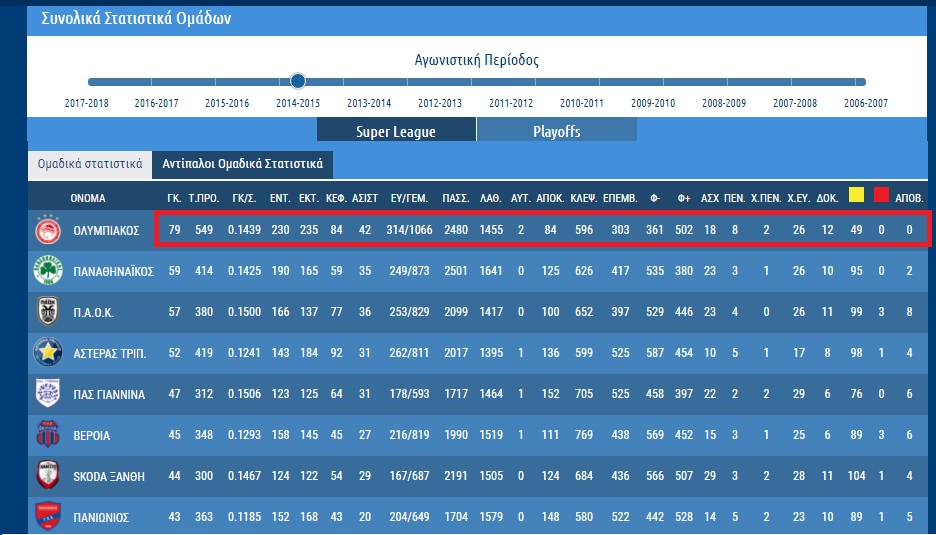Sort by ΕΠΕΜΒ. column header

click(620, 198)
